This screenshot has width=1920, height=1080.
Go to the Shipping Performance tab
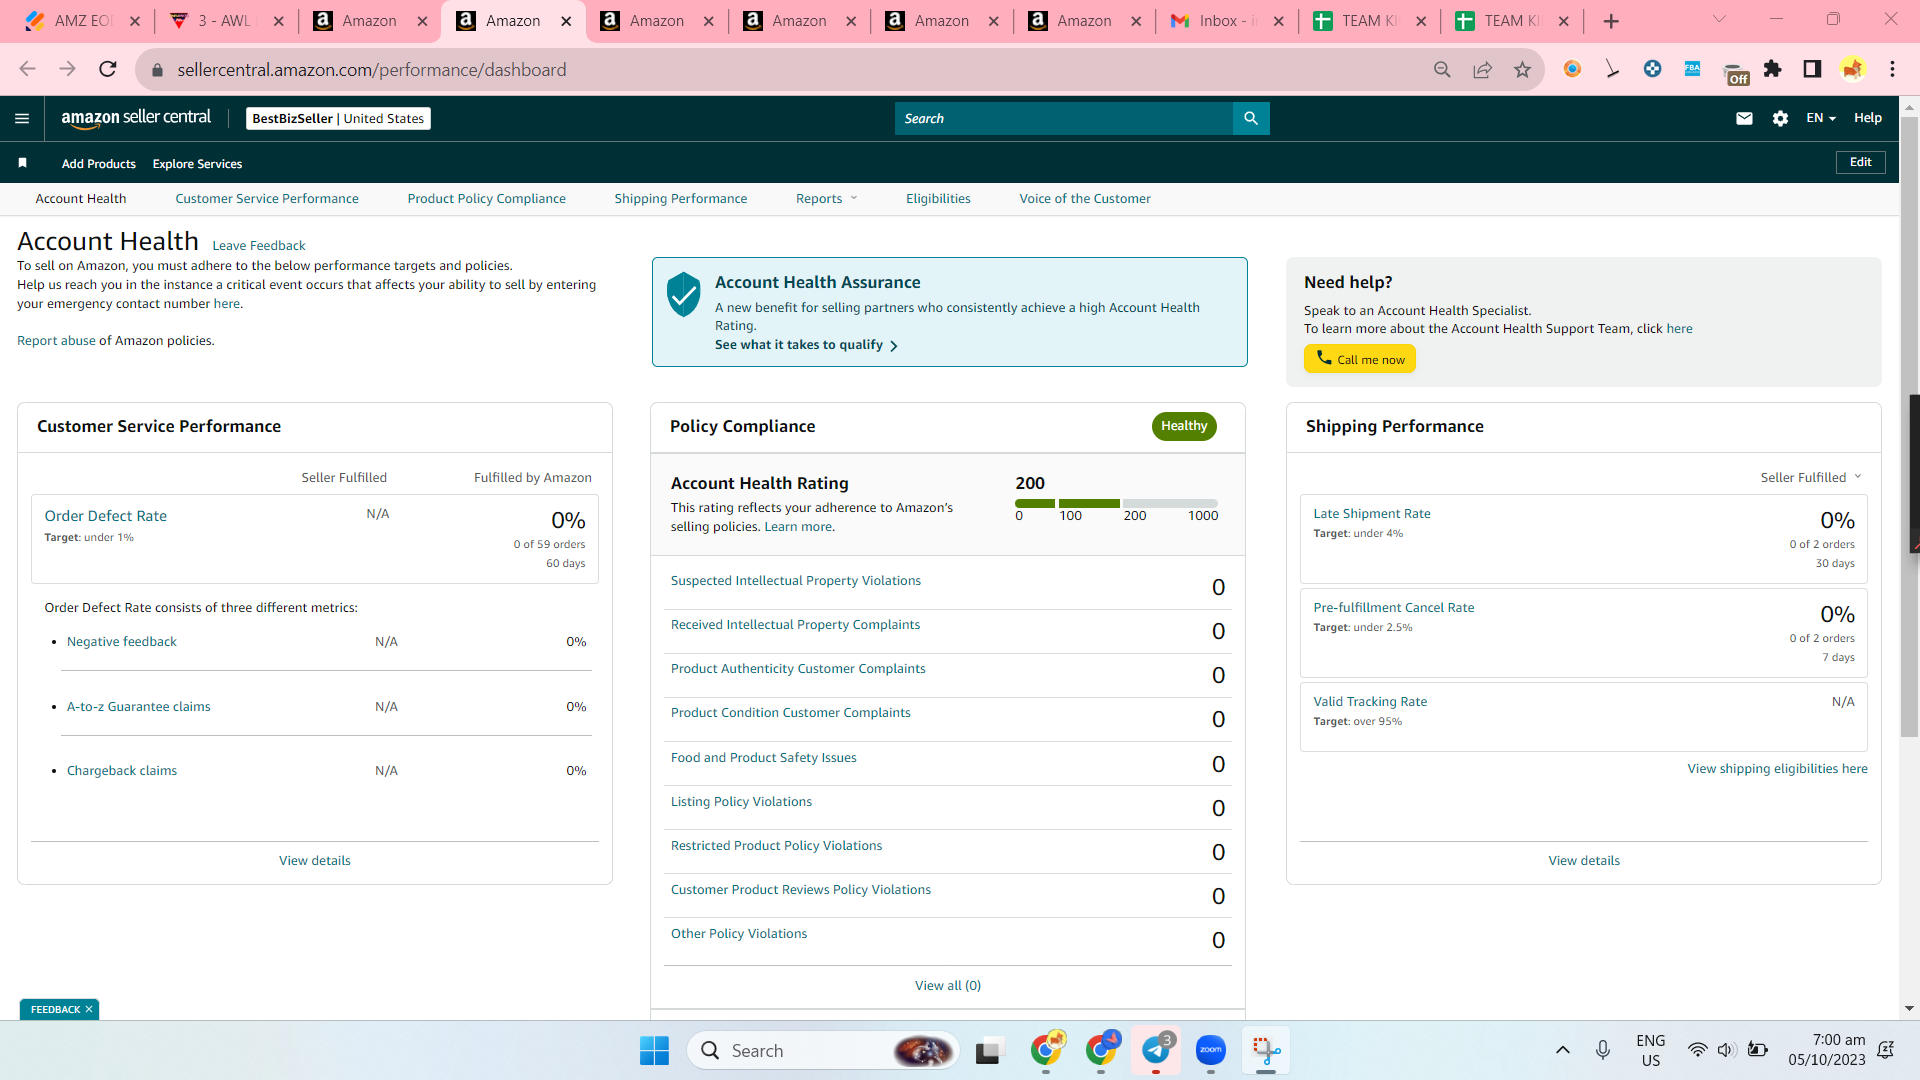(x=681, y=198)
